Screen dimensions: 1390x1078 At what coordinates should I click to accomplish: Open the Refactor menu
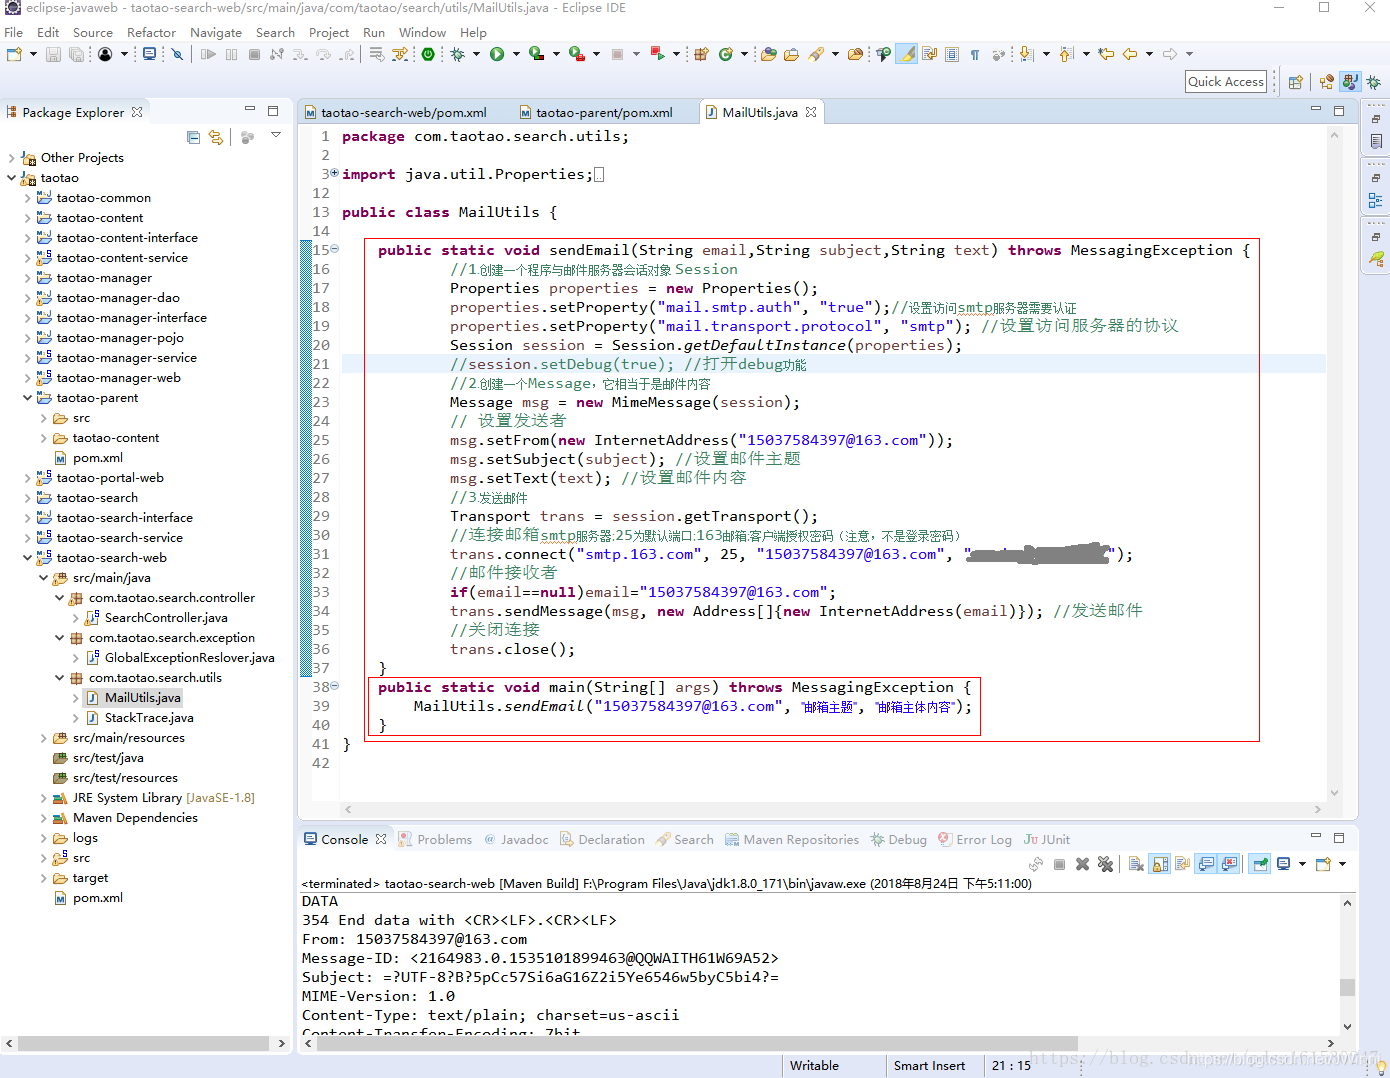pyautogui.click(x=151, y=32)
